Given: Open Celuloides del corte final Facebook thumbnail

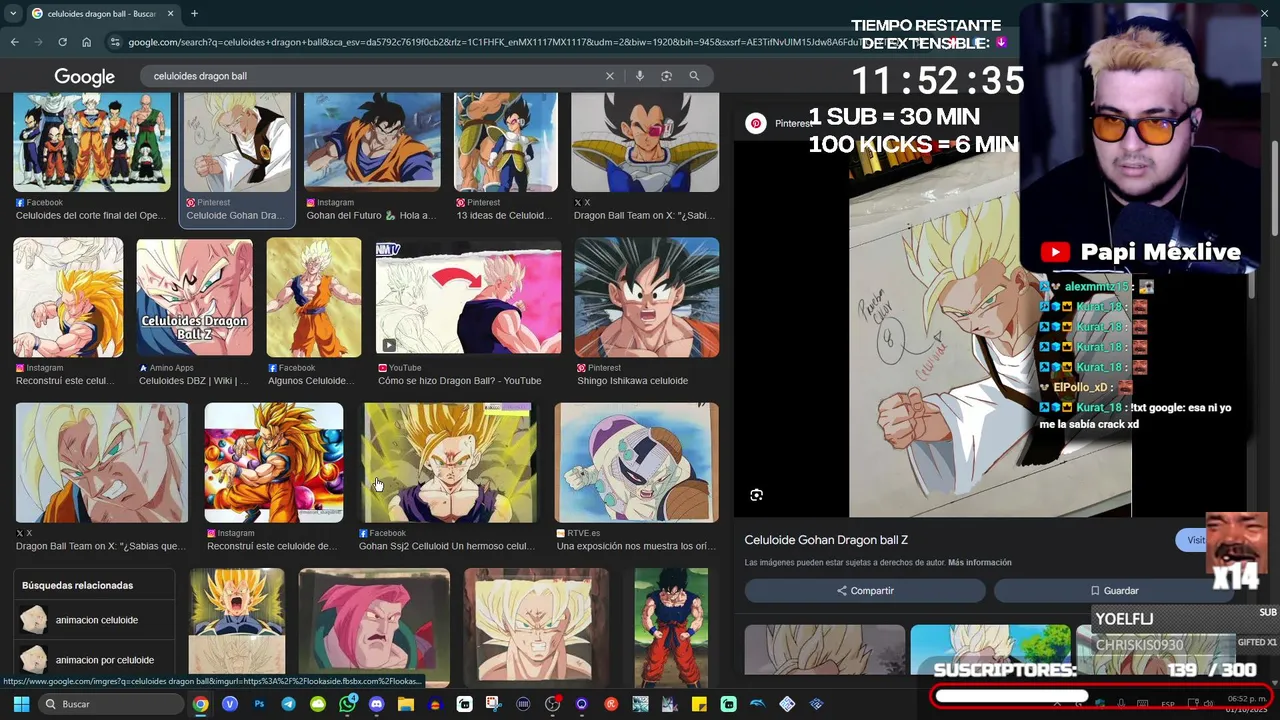Looking at the screenshot, I should 92,142.
